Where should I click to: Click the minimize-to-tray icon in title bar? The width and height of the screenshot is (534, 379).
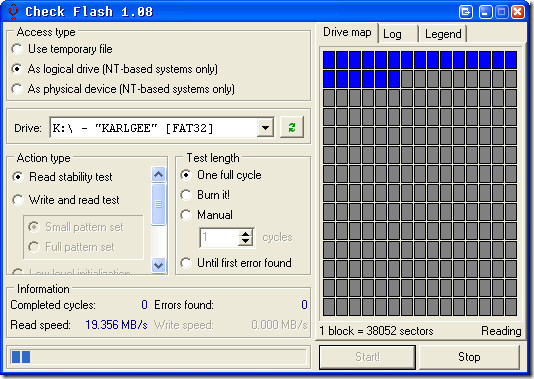coord(466,12)
